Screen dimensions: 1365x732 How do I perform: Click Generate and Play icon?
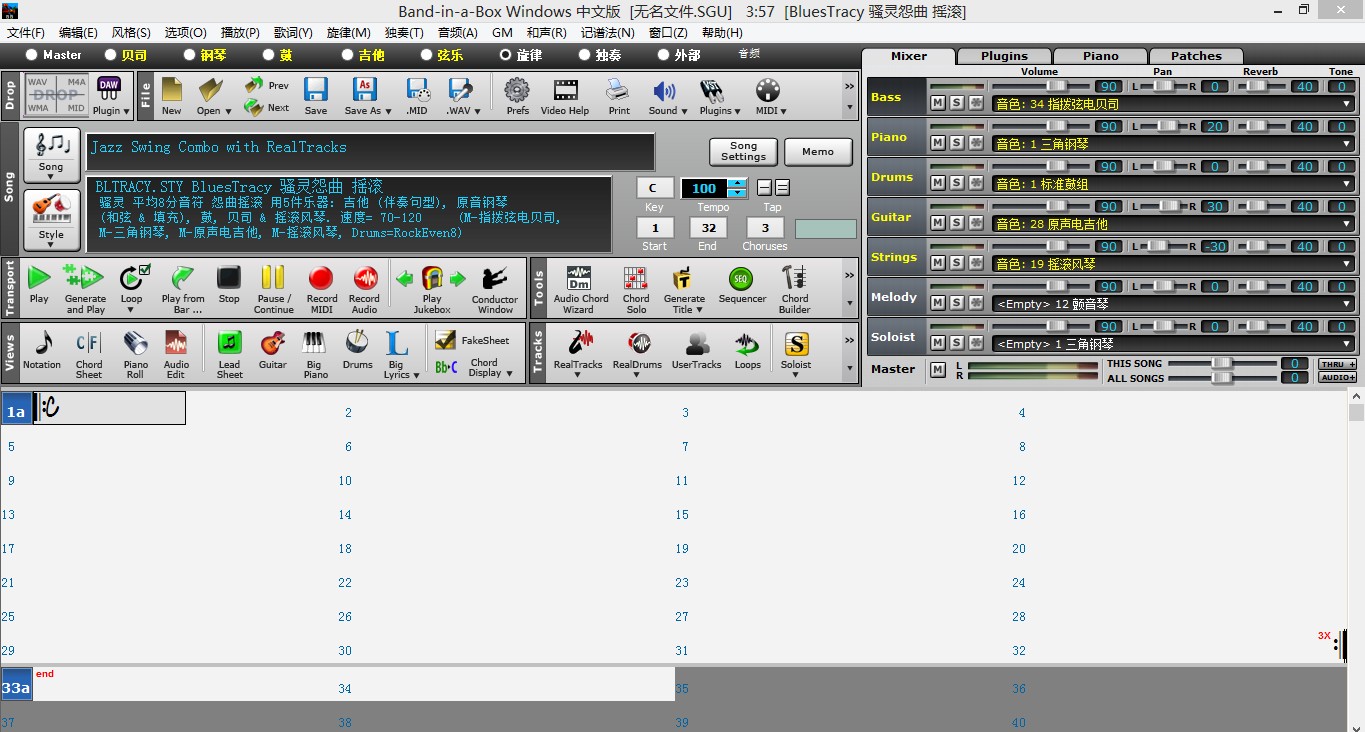click(x=85, y=288)
